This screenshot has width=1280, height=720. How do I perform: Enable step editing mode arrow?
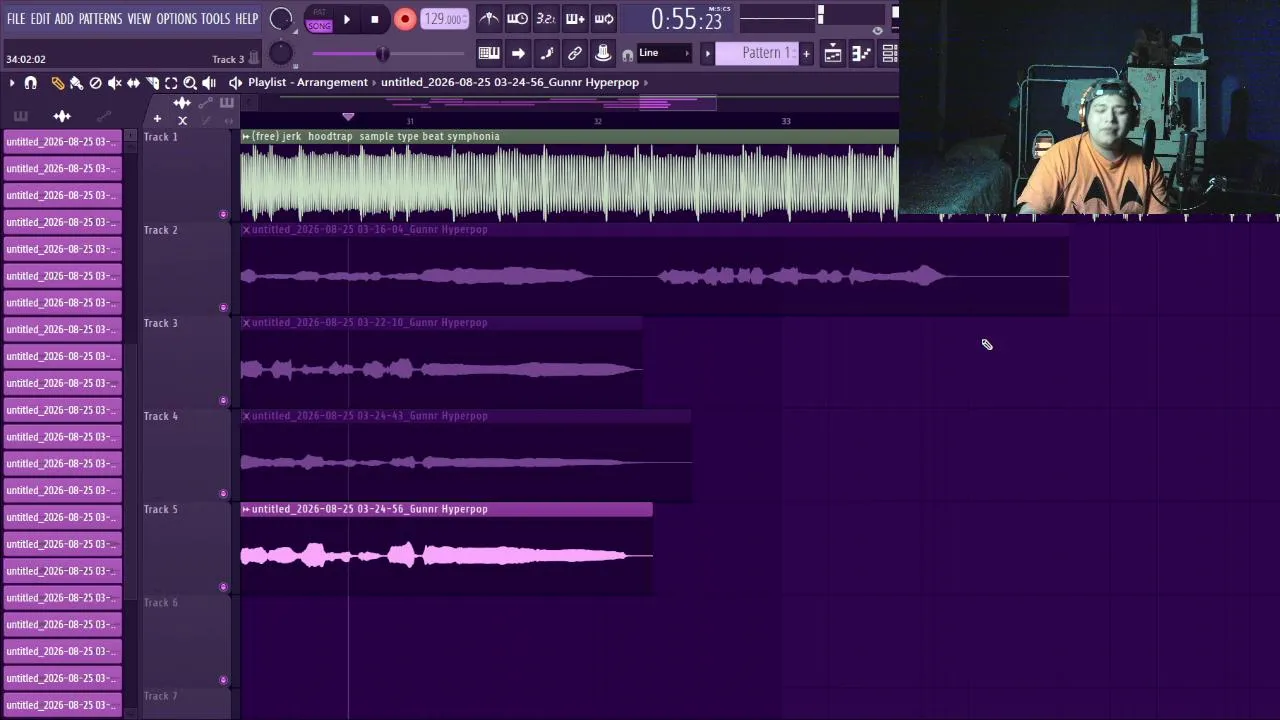tap(518, 53)
